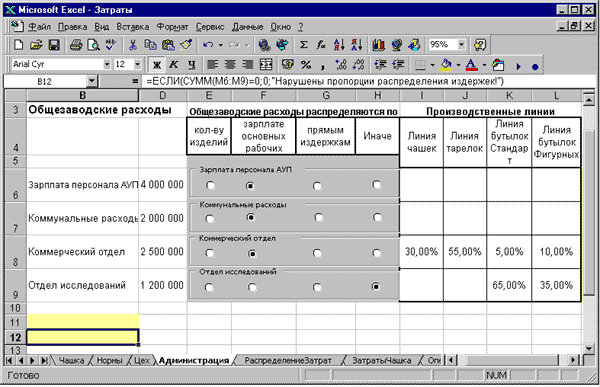The width and height of the screenshot is (600, 387).
Task: Select Иначе radio for Отдел исследований
Action: (376, 286)
